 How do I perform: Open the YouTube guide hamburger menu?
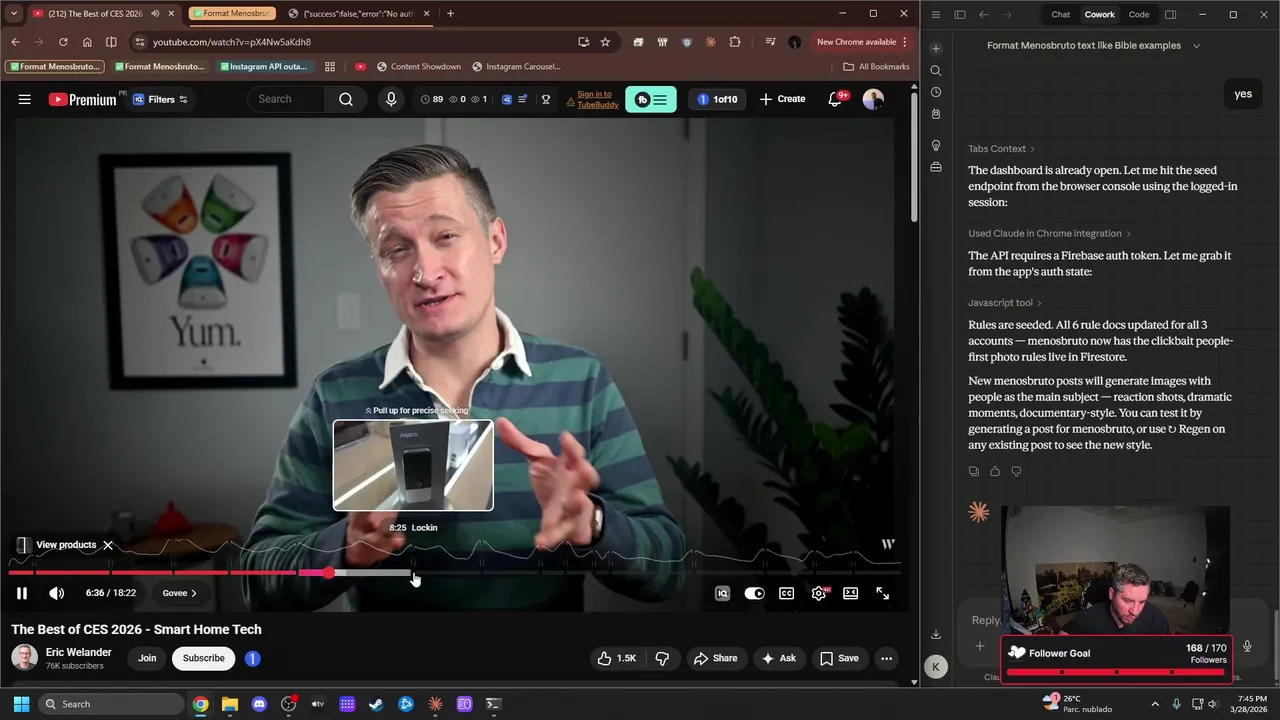click(25, 99)
